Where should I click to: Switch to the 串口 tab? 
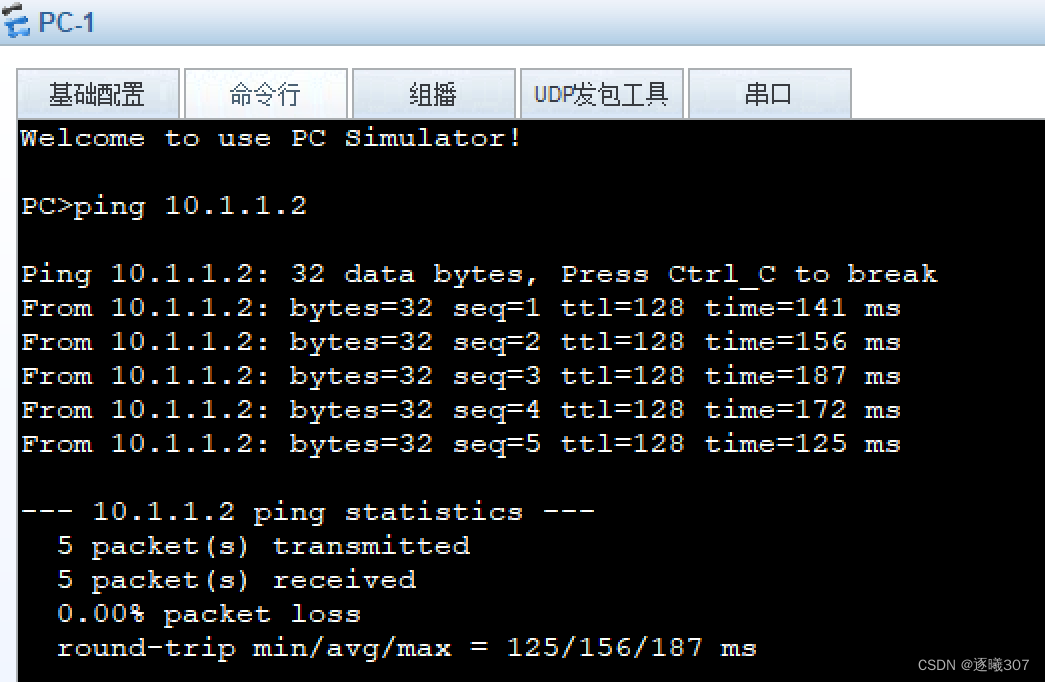[769, 93]
